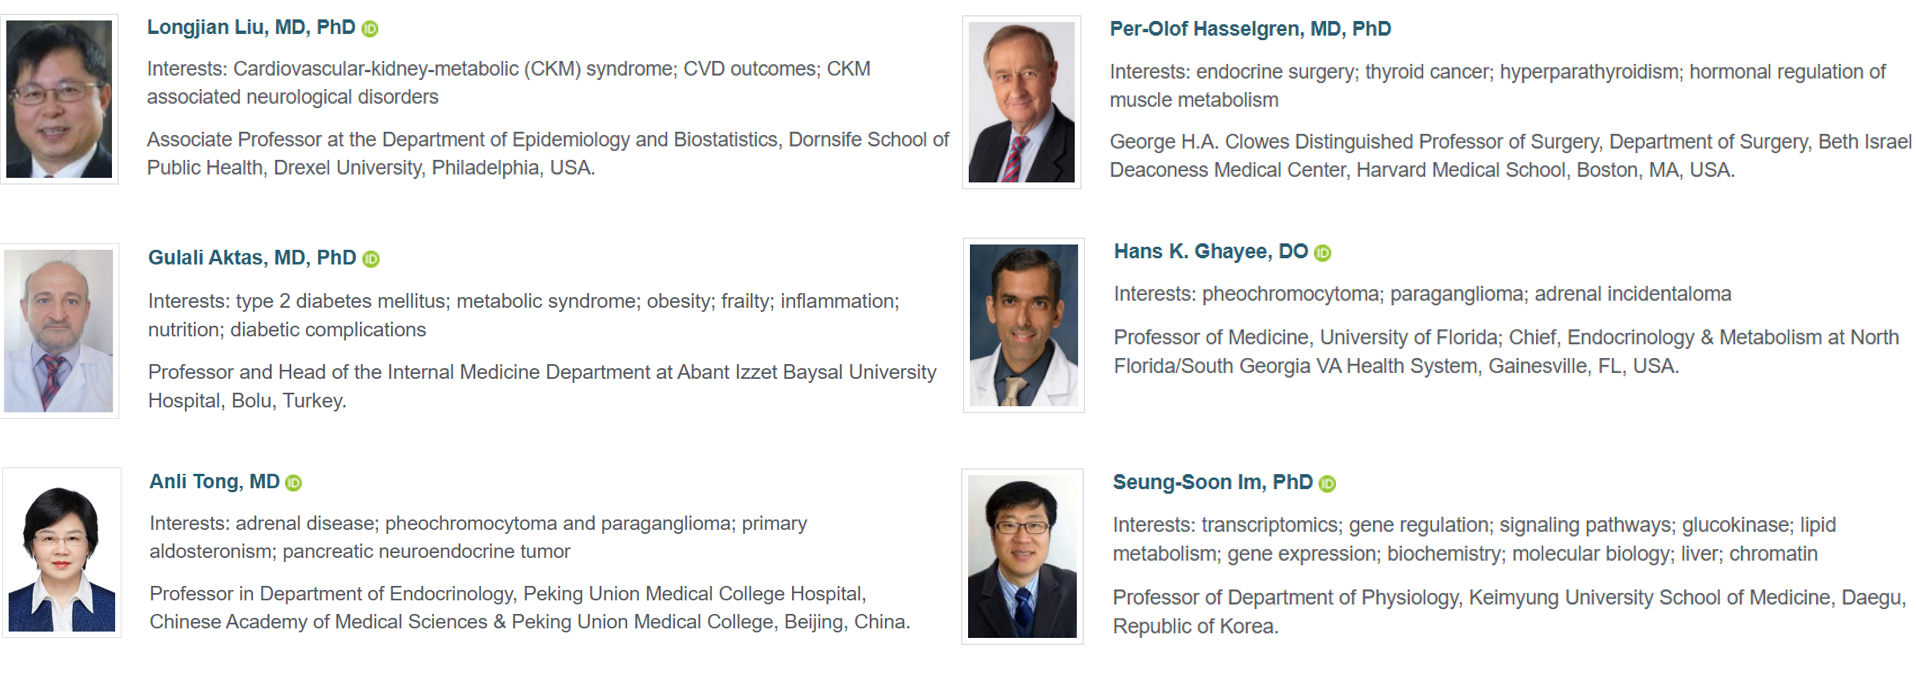Select Gulali Aktas's profile photo
The image size is (1916, 675).
pyautogui.click(x=59, y=331)
